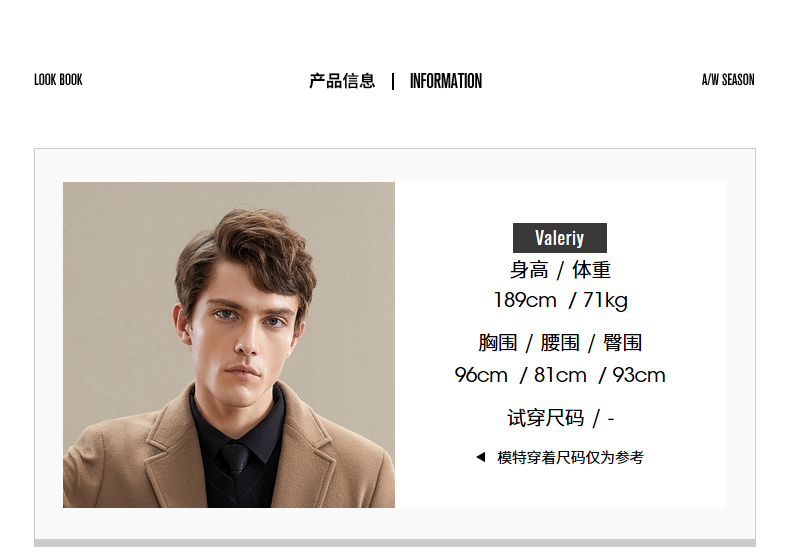
Task: Click the A/W SEASON label
Action: 728,80
